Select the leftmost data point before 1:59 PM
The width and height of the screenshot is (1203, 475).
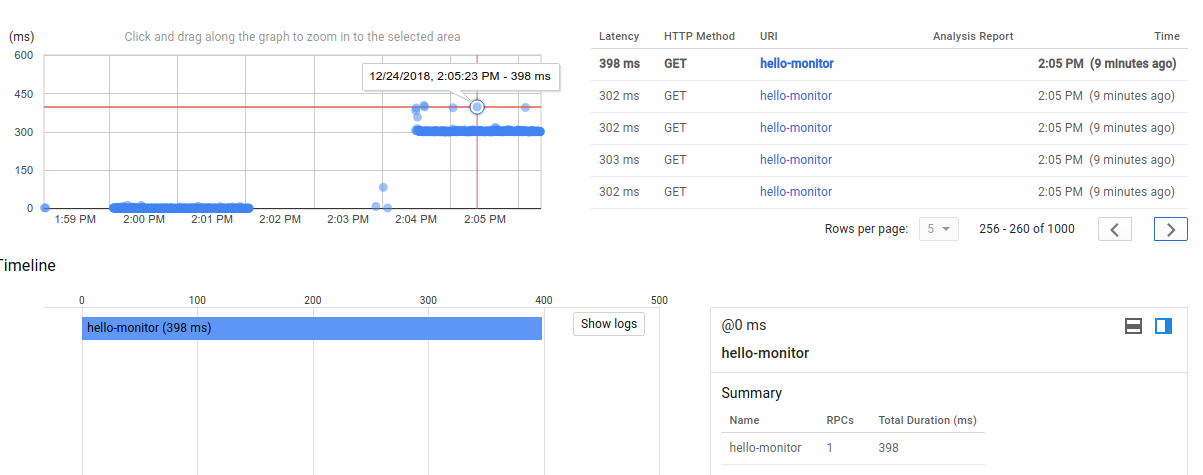45,208
